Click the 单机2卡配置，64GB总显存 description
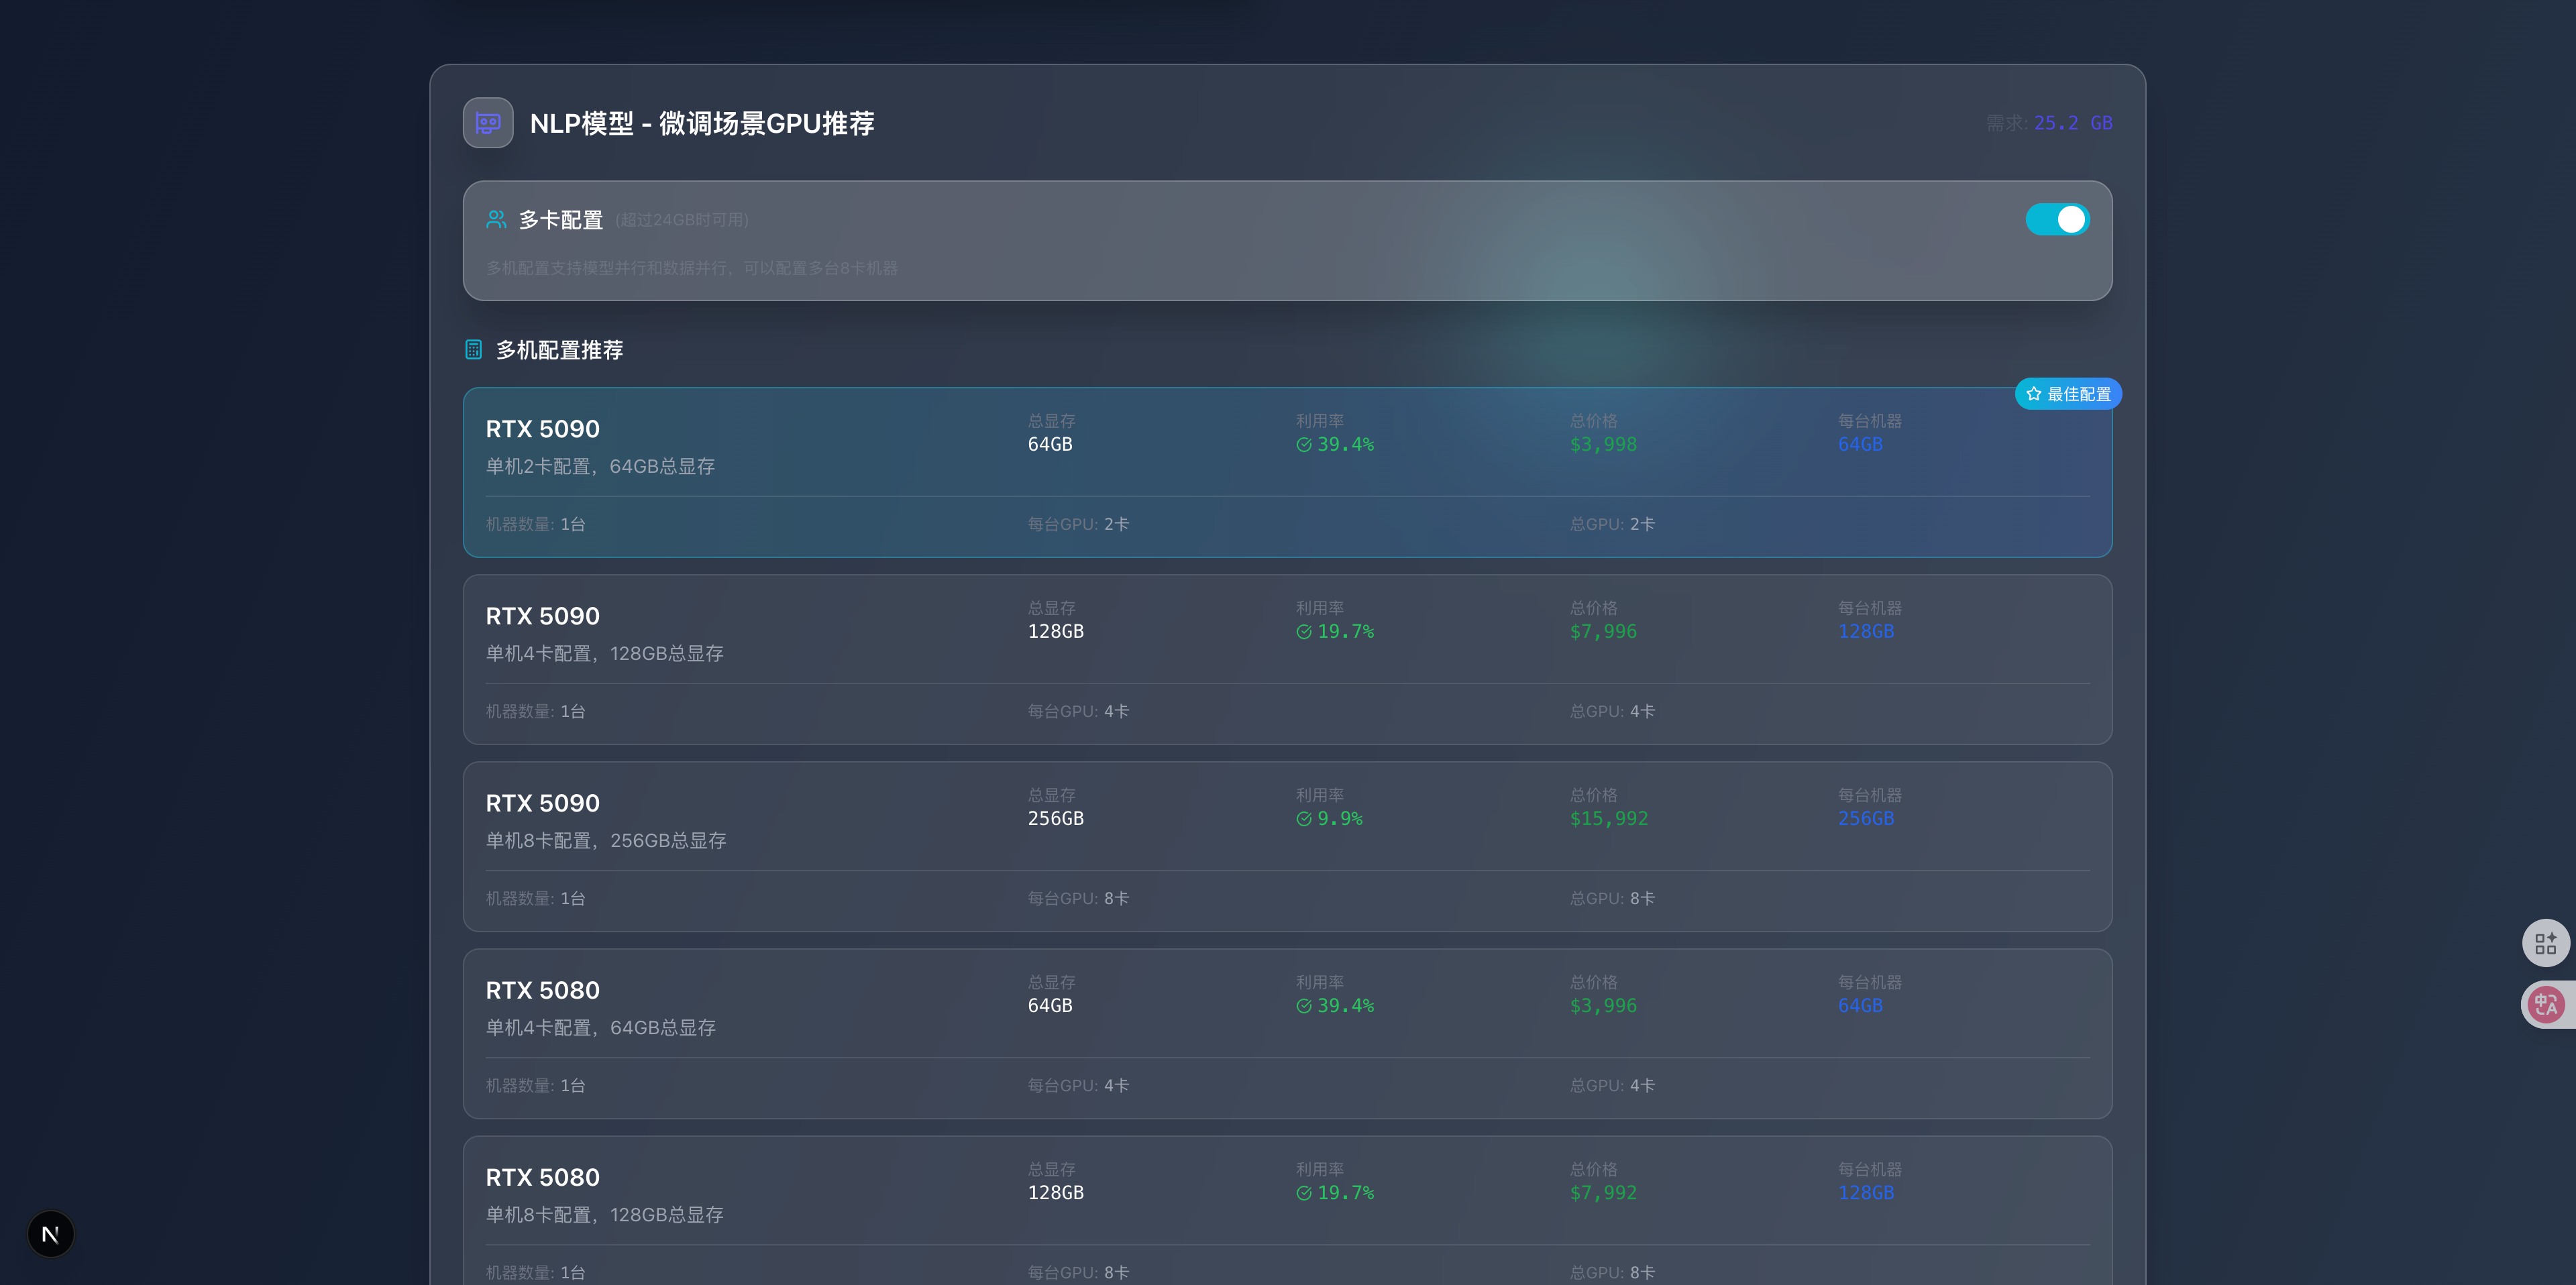 600,467
